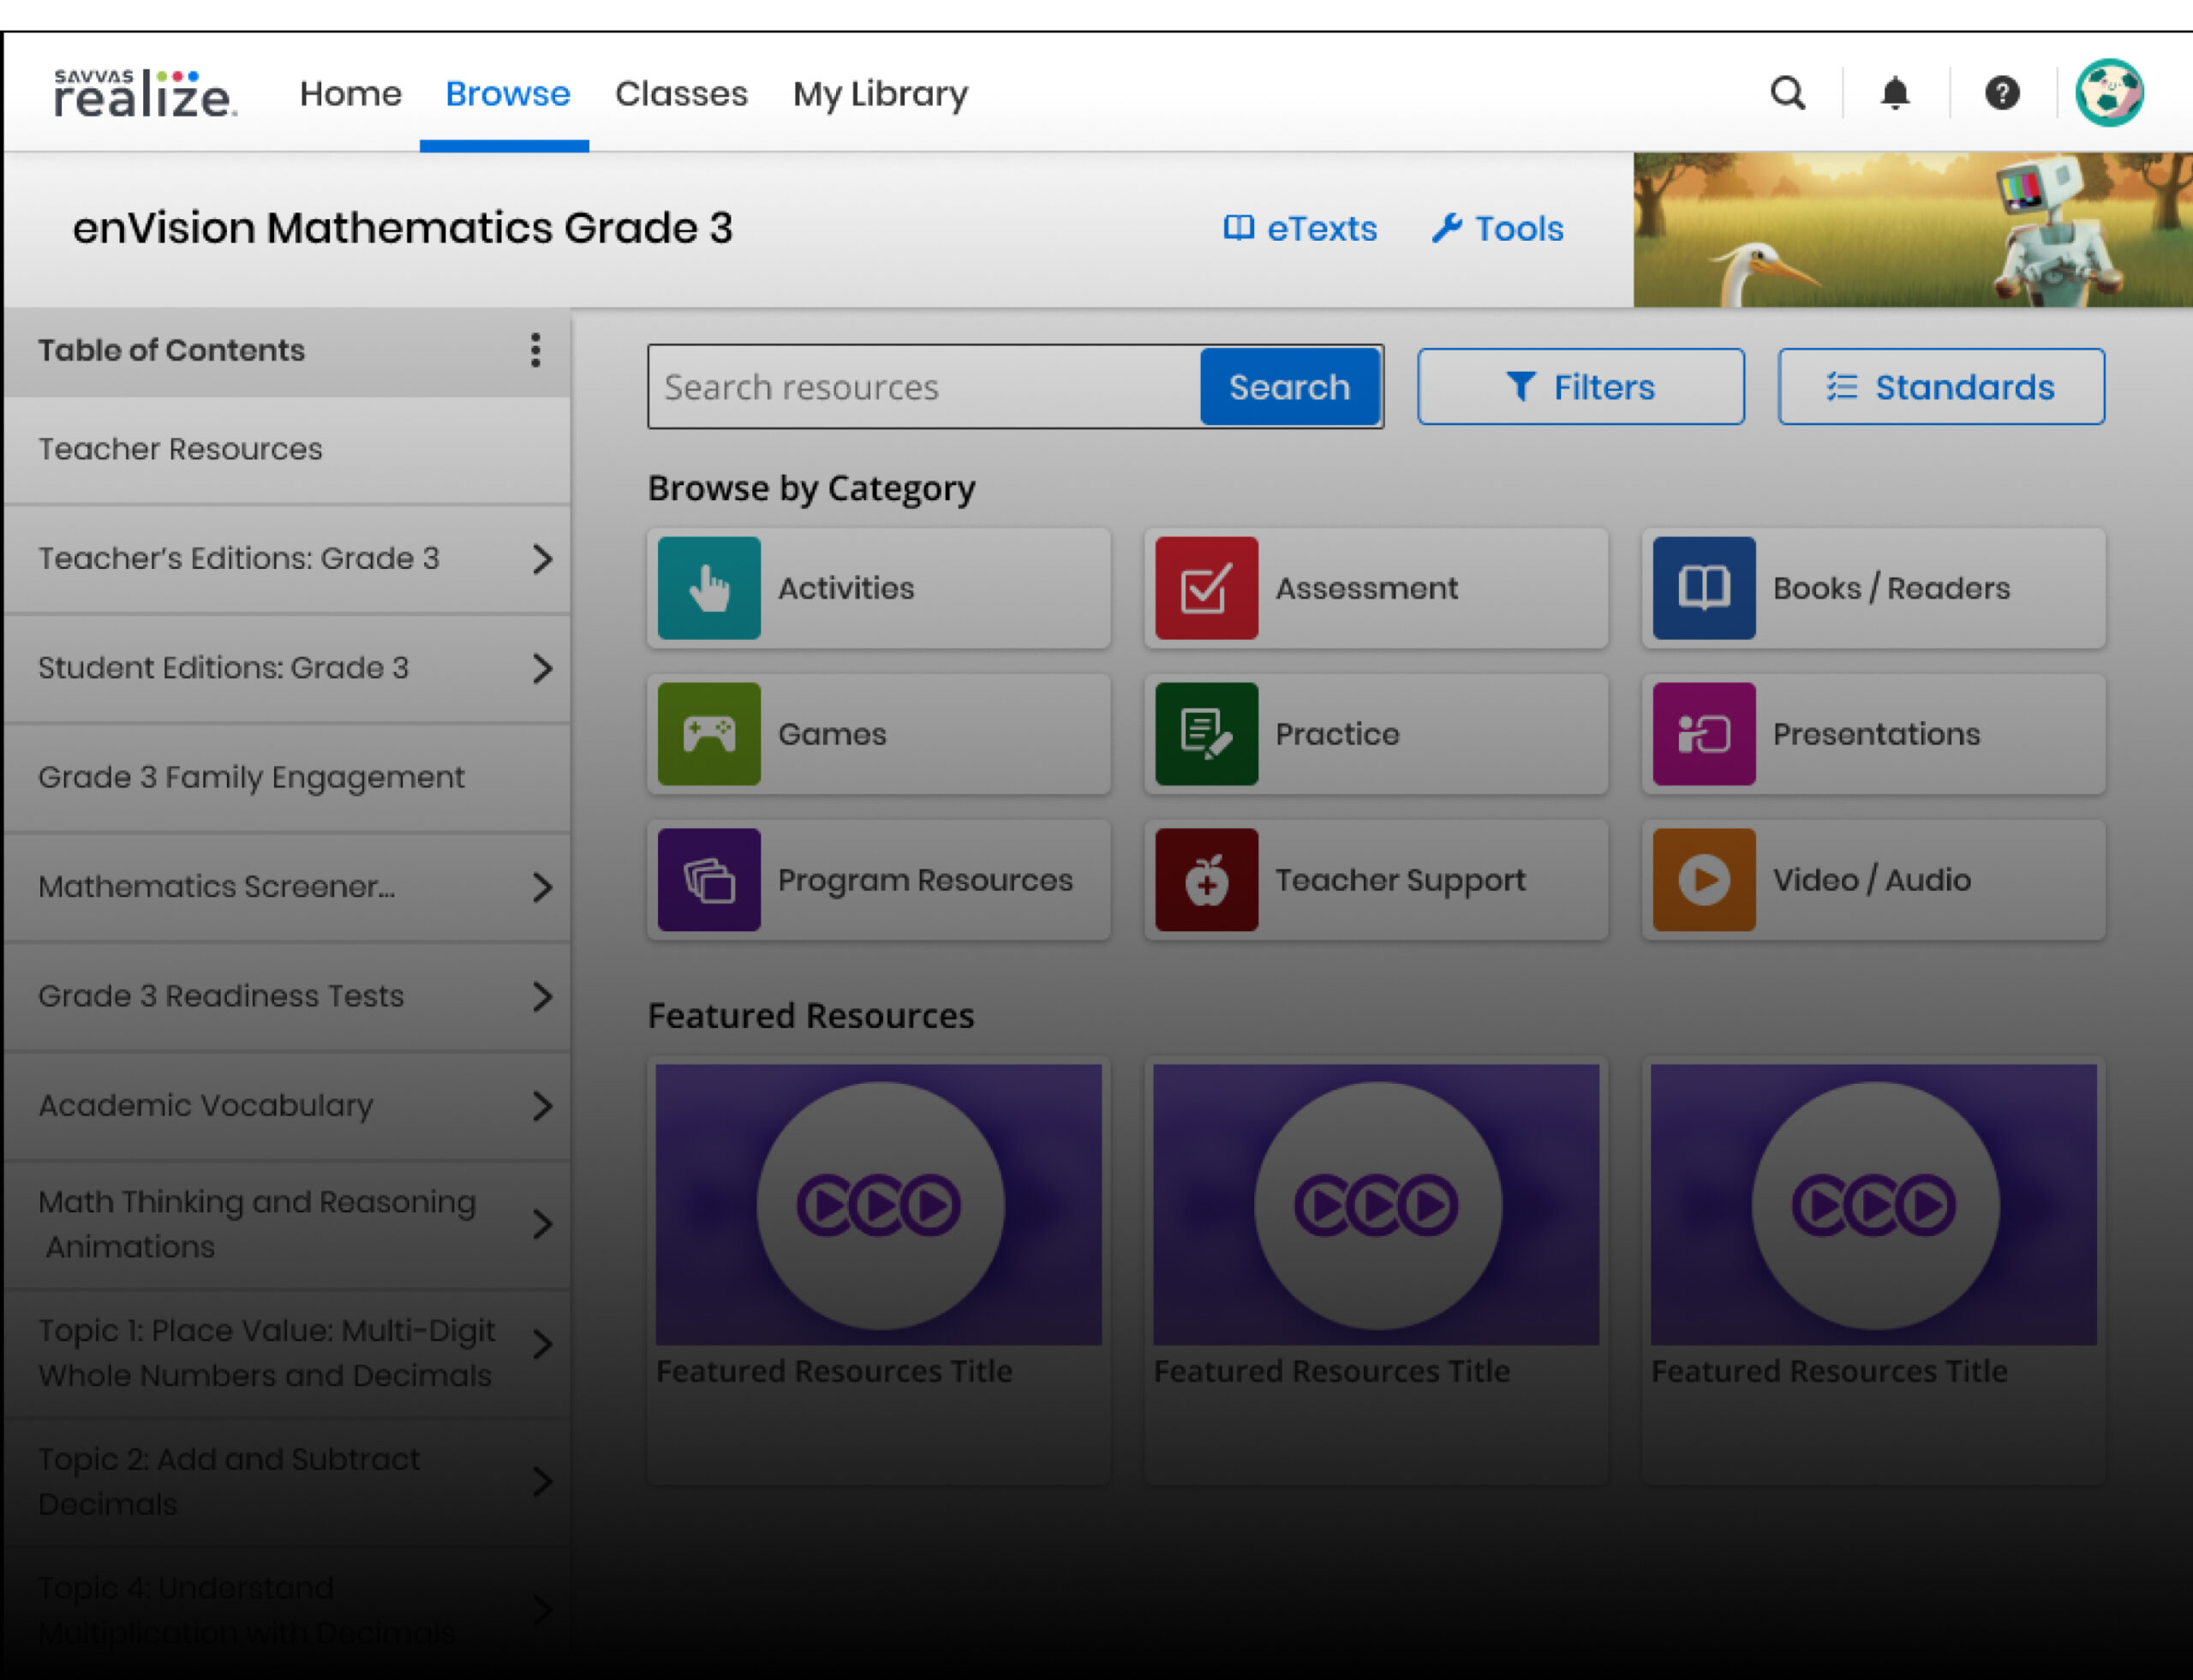Expand the Mathematics Screener chevron
The height and width of the screenshot is (1680, 2193).
click(x=542, y=887)
